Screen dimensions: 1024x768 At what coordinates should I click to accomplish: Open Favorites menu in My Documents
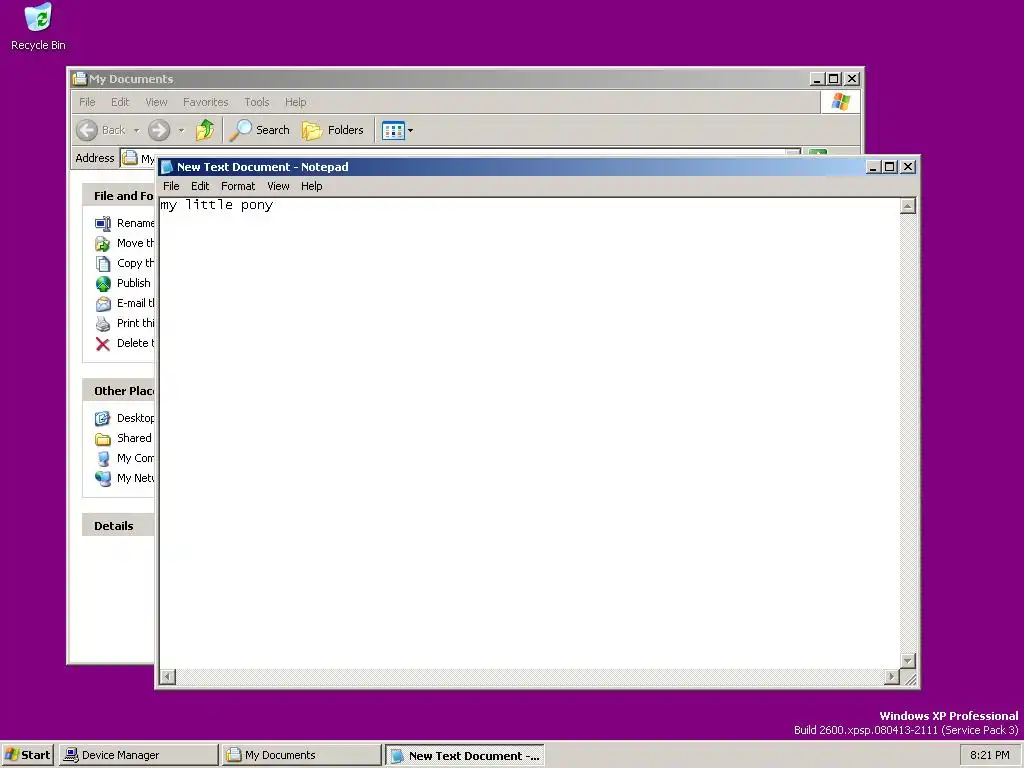[x=206, y=102]
